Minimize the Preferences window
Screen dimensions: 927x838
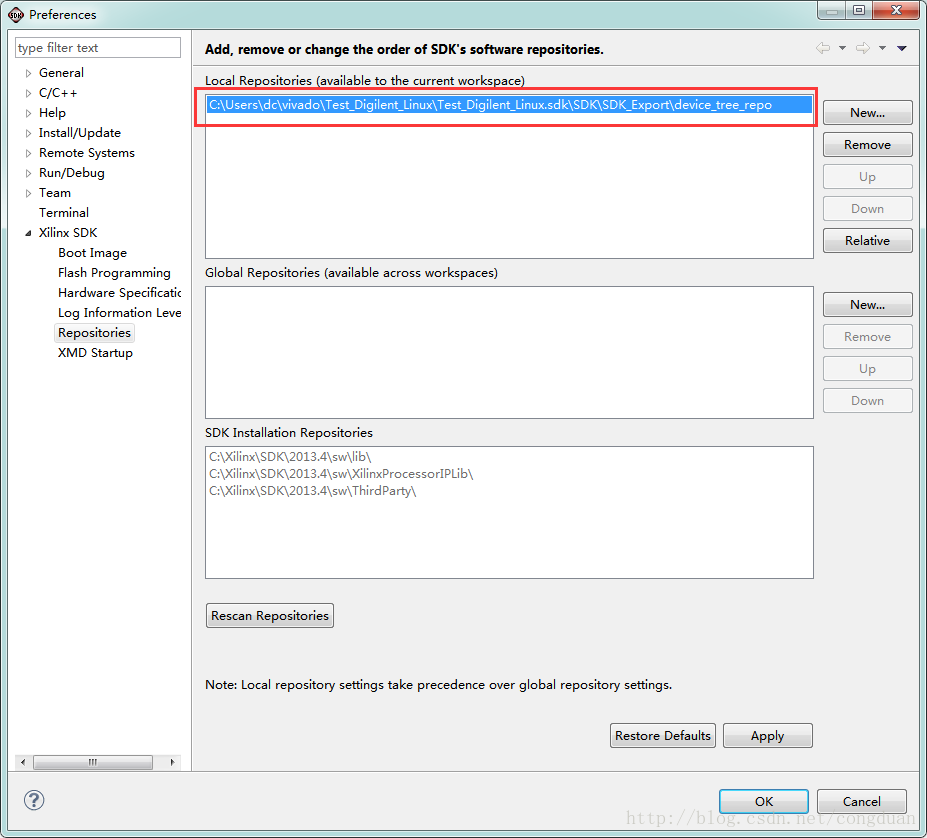(x=832, y=10)
